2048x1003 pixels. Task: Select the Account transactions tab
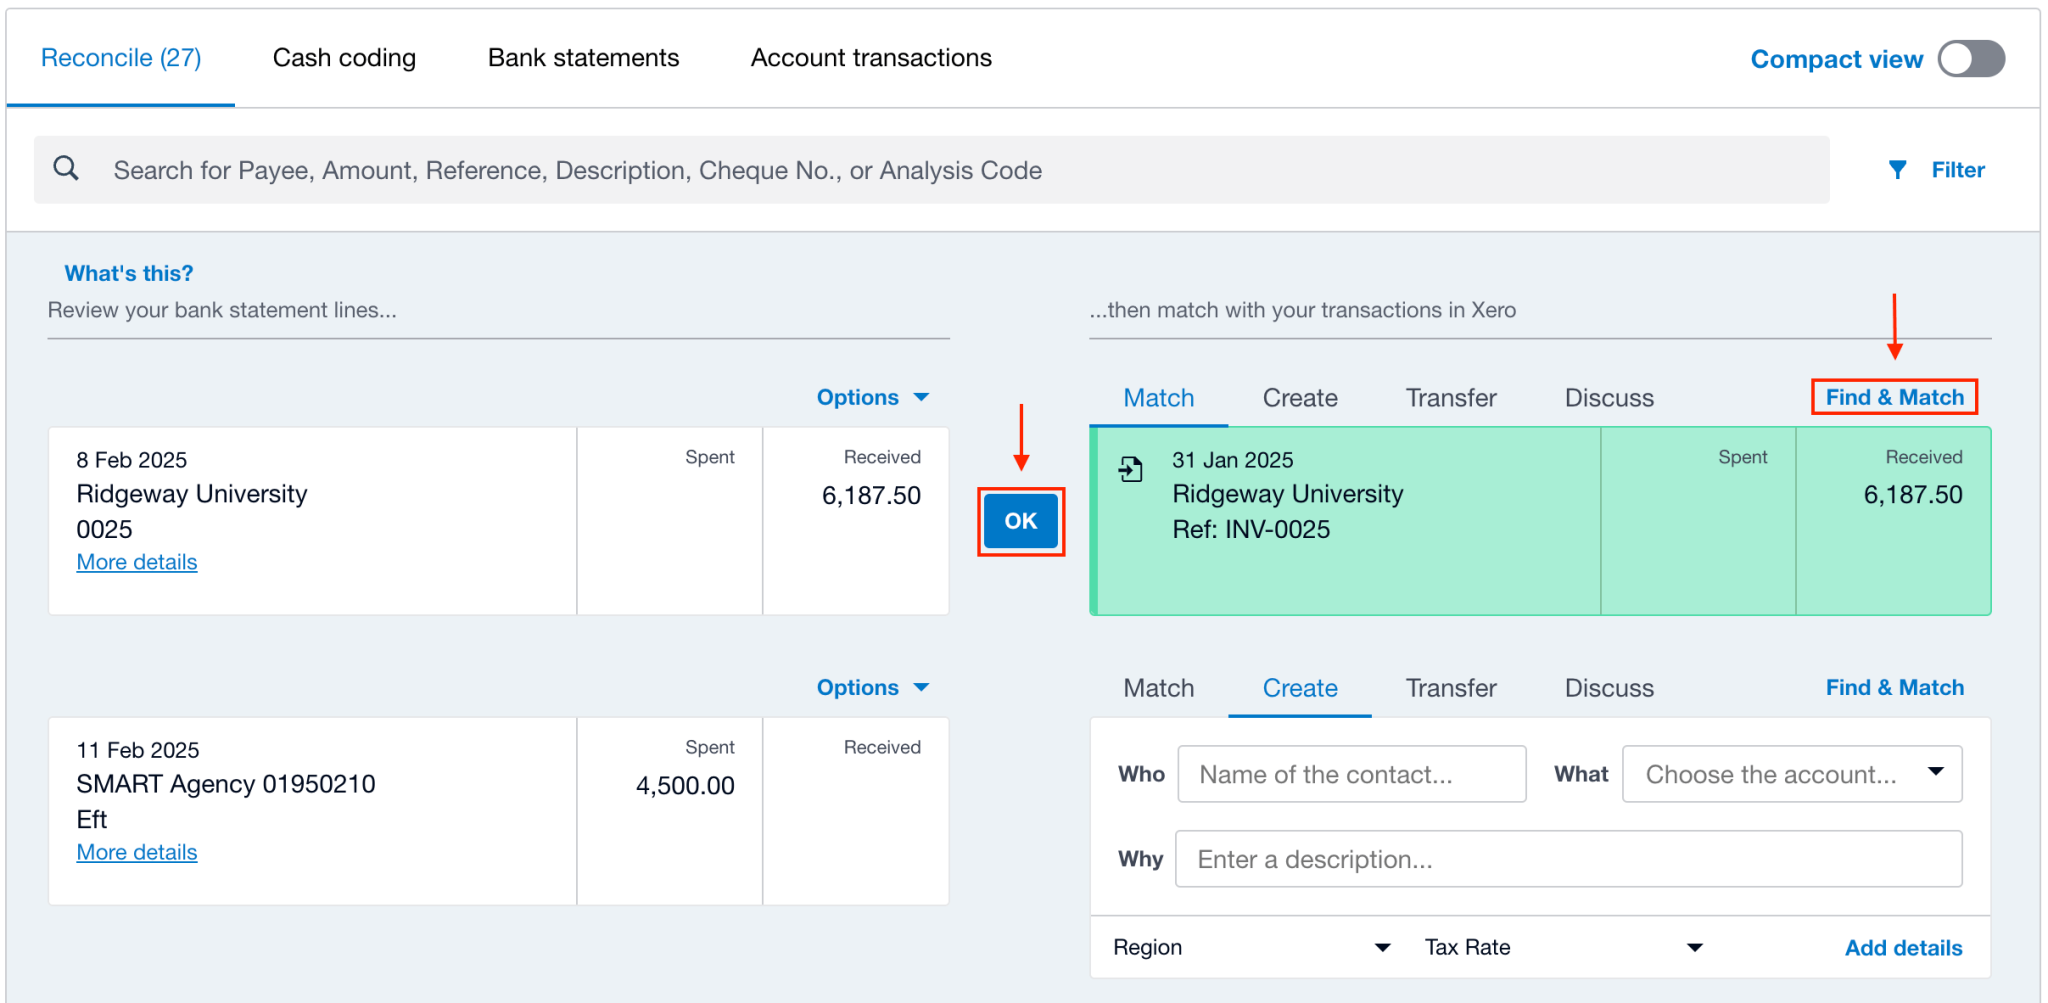click(x=871, y=57)
